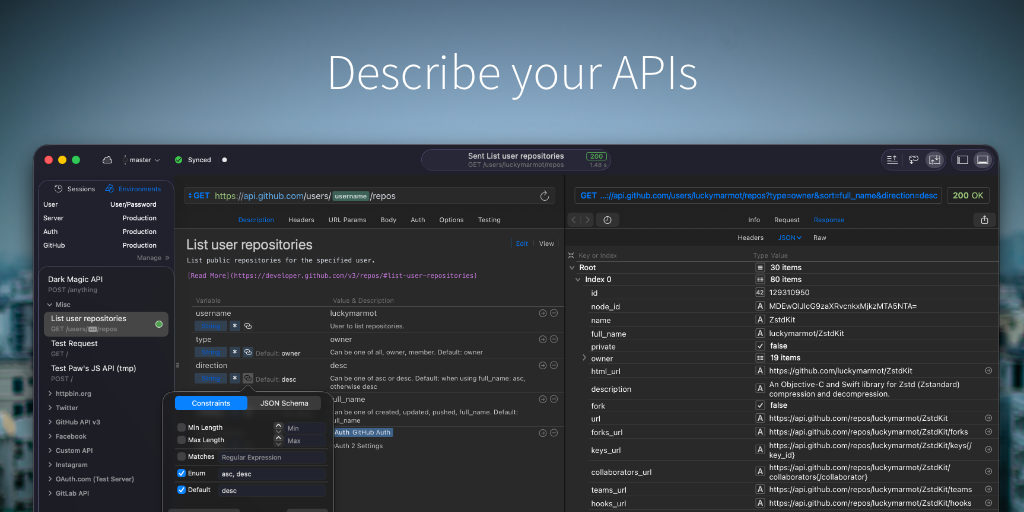1024x512 pixels.
Task: Click the Min Length stepper arrows
Action: pyautogui.click(x=278, y=428)
